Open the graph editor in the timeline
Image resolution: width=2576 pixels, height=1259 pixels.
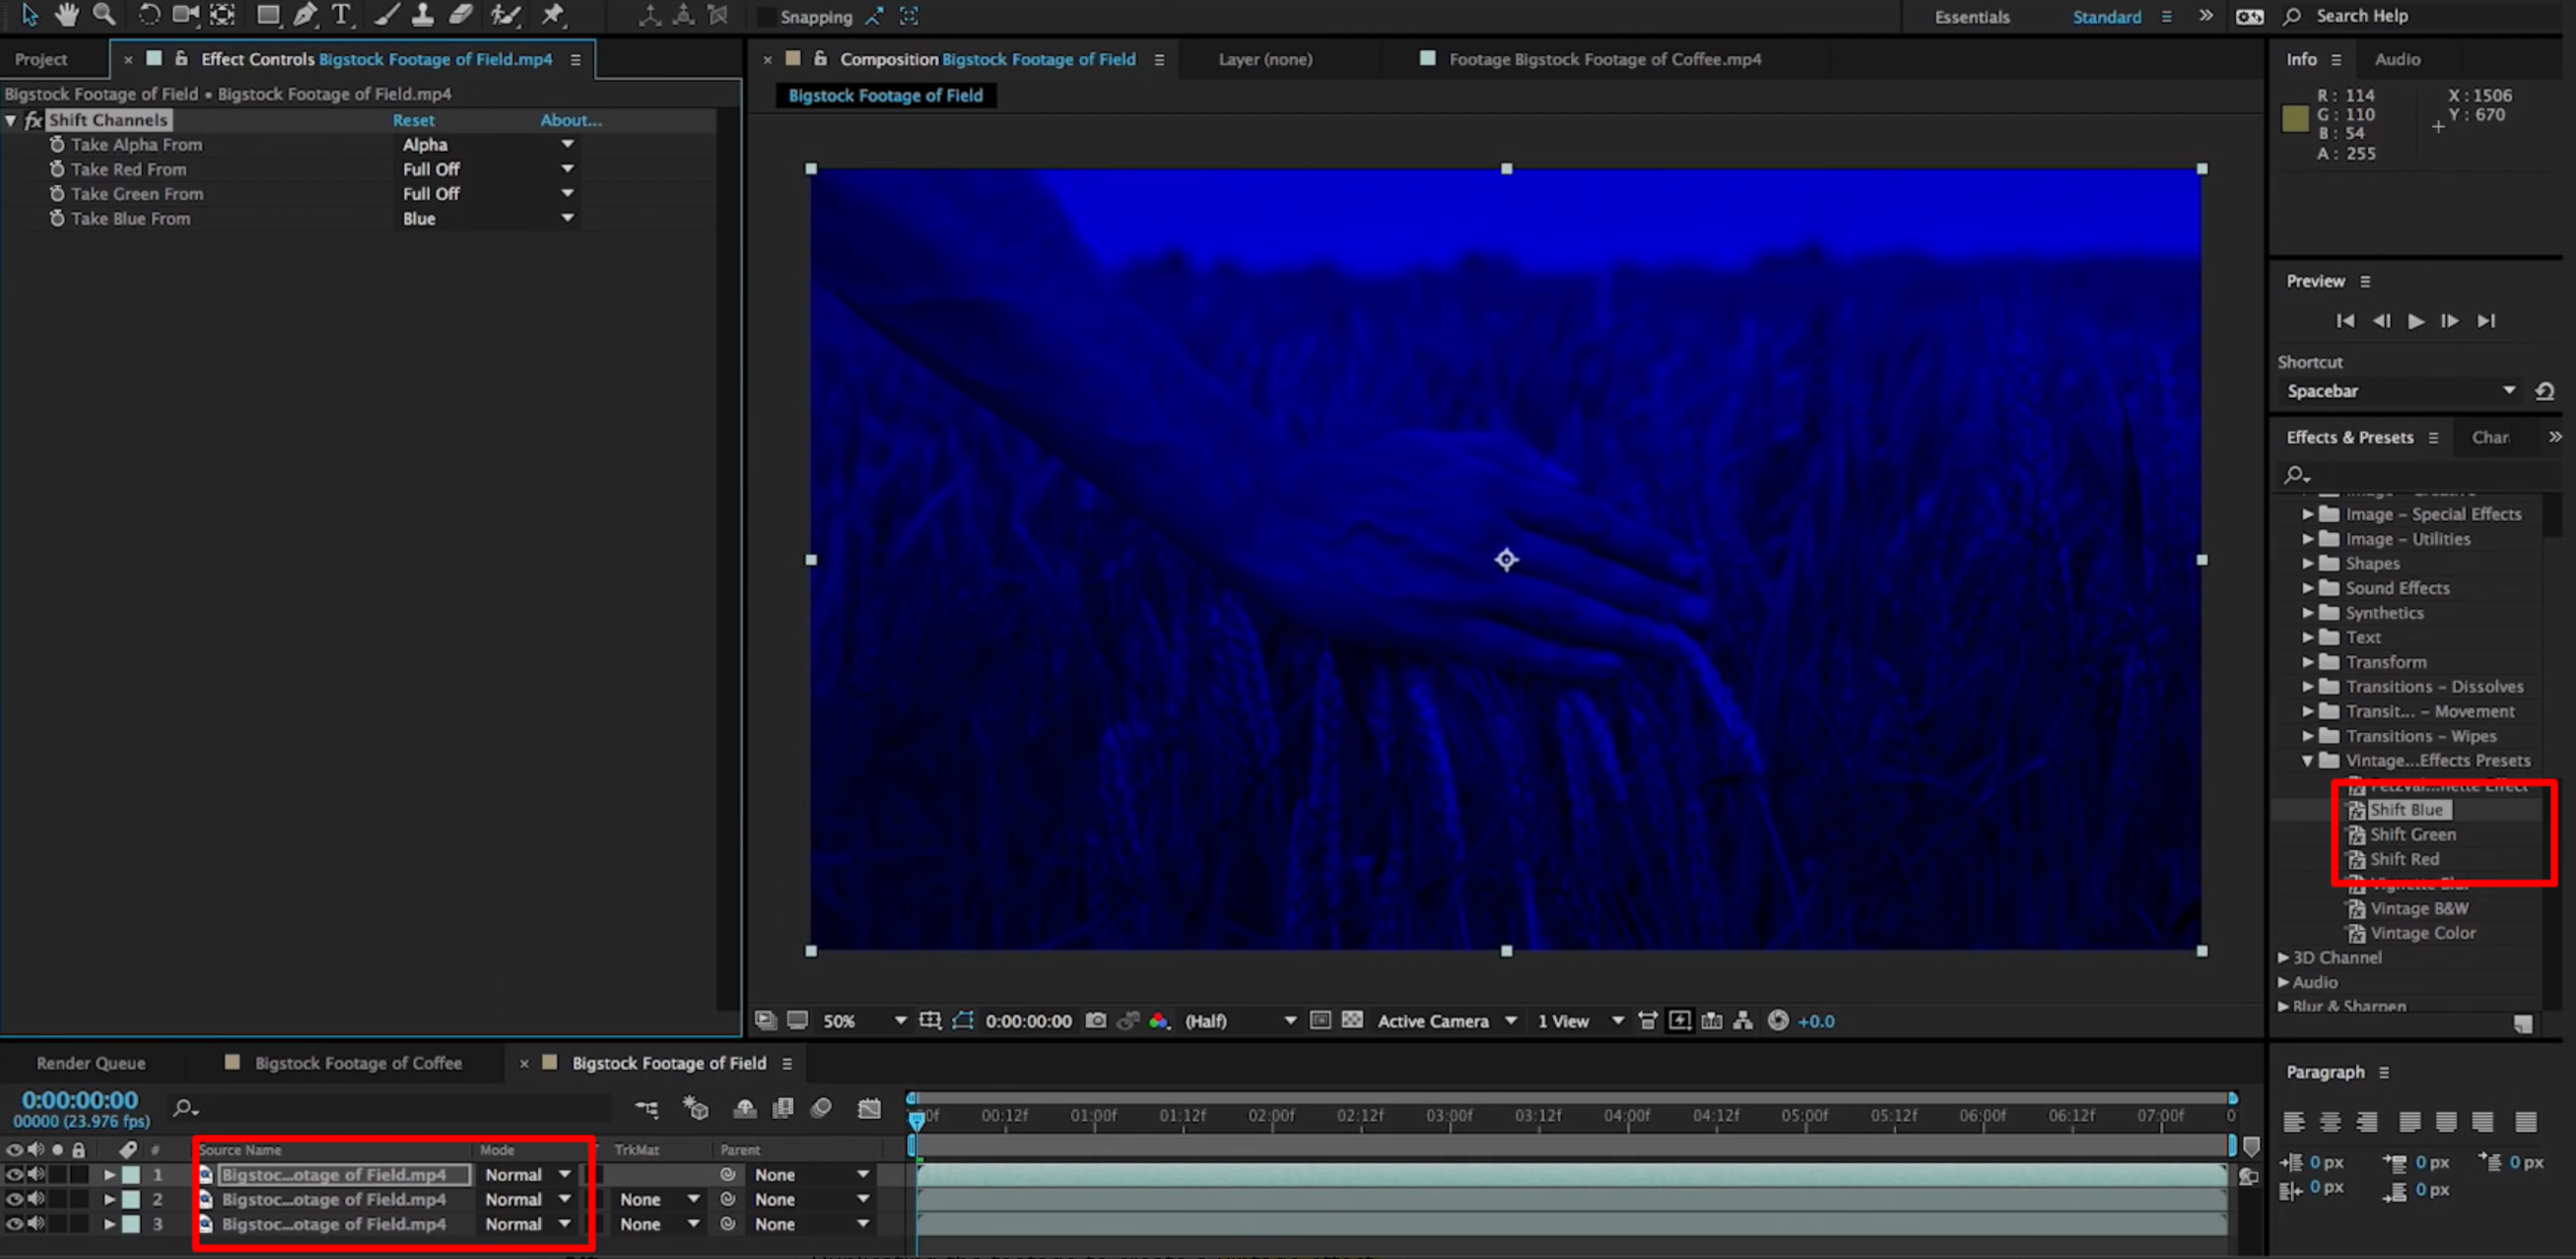tap(869, 1108)
